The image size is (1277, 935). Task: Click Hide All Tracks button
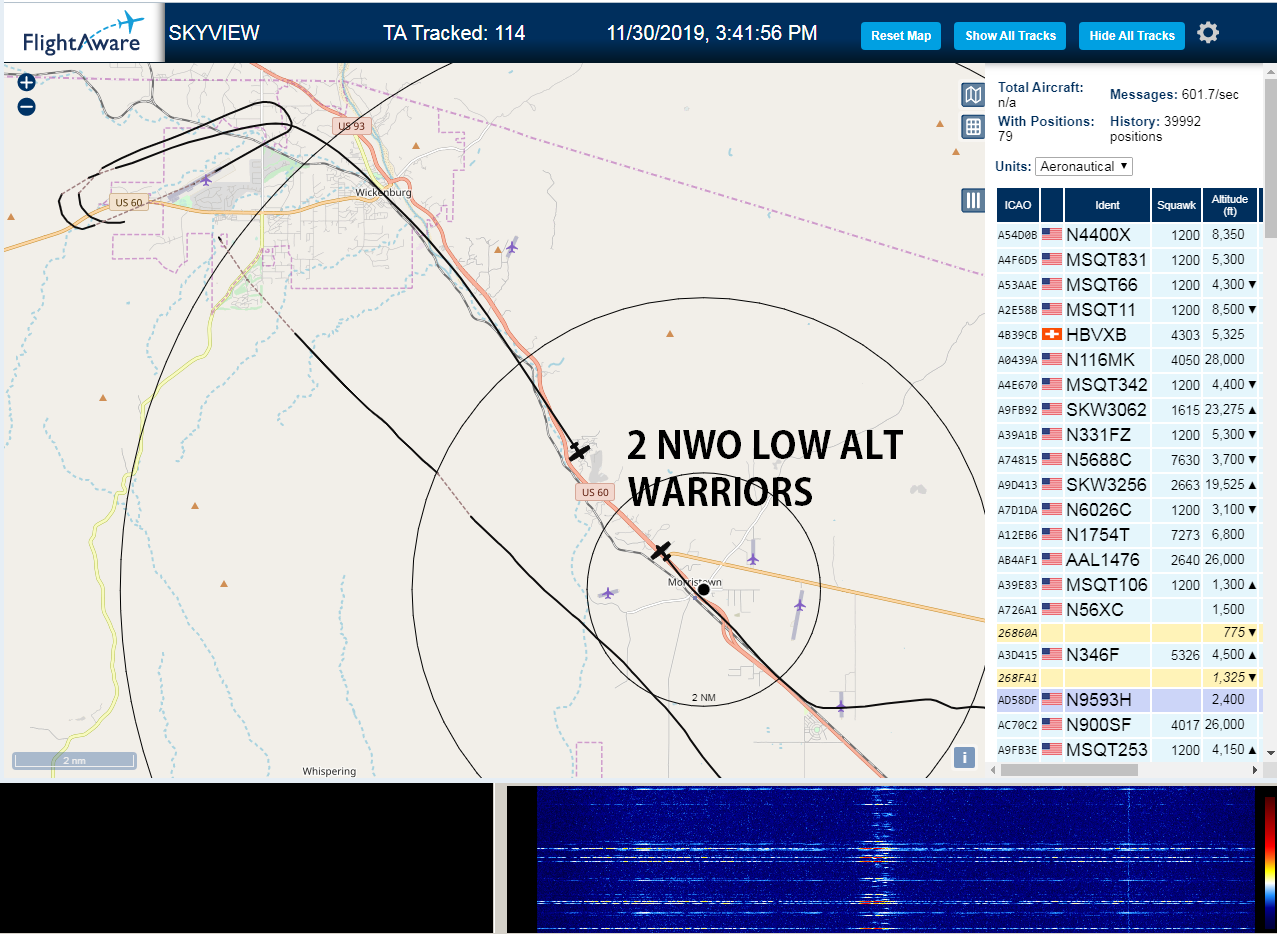(x=1132, y=36)
